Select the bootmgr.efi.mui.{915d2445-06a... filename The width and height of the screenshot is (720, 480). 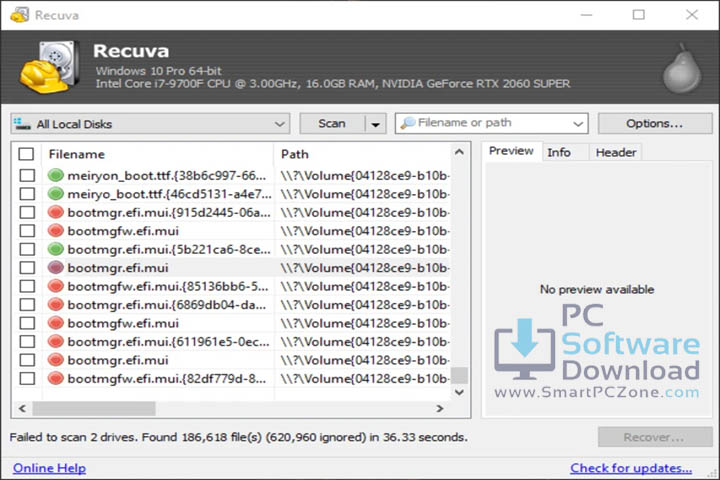pyautogui.click(x=169, y=212)
